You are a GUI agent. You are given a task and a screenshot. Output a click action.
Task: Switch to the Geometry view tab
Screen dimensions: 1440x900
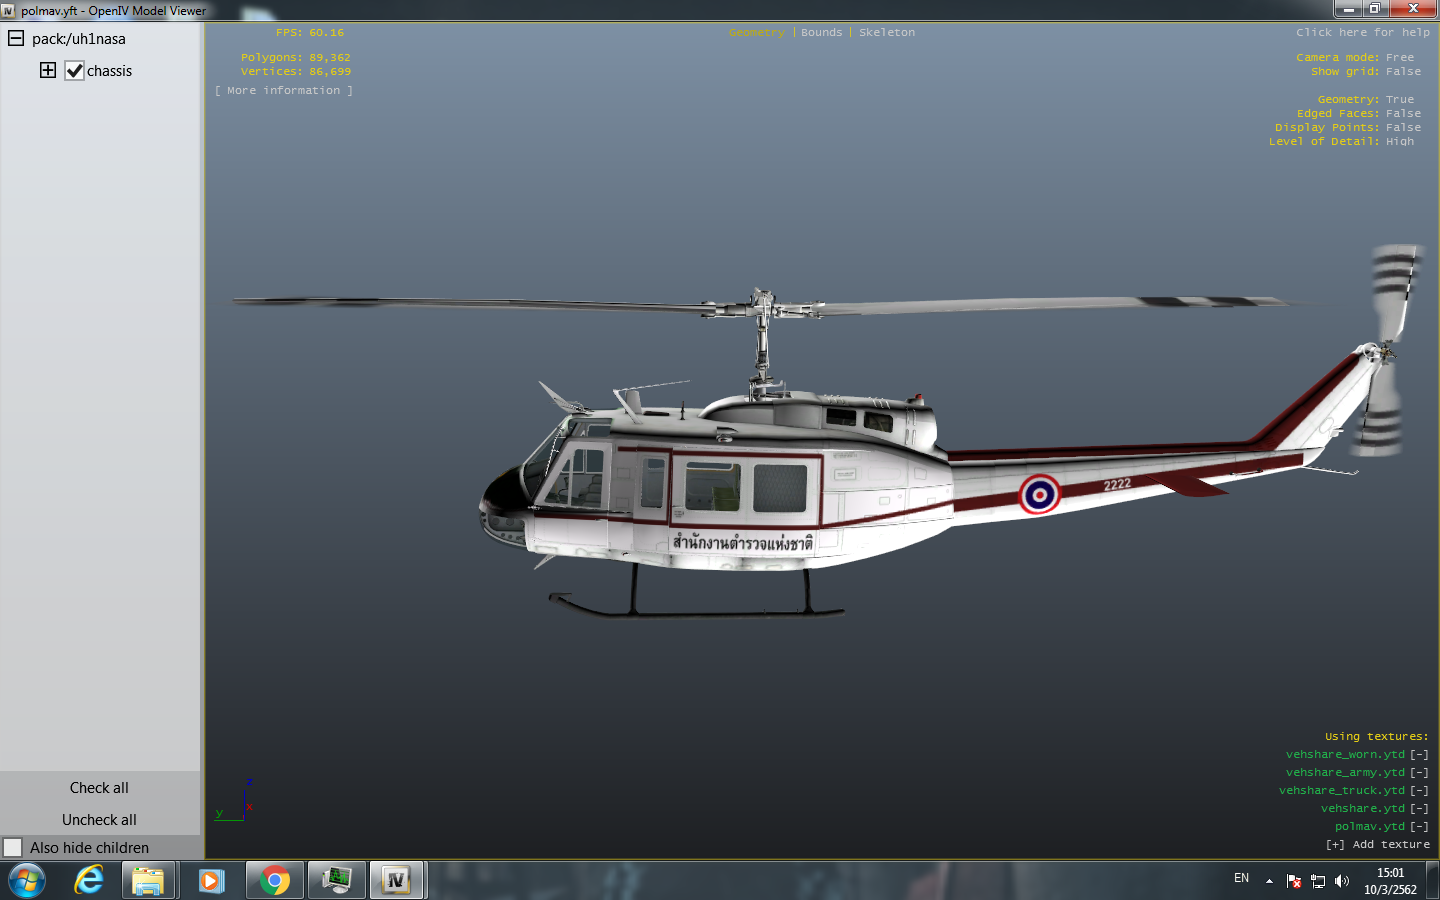757,33
